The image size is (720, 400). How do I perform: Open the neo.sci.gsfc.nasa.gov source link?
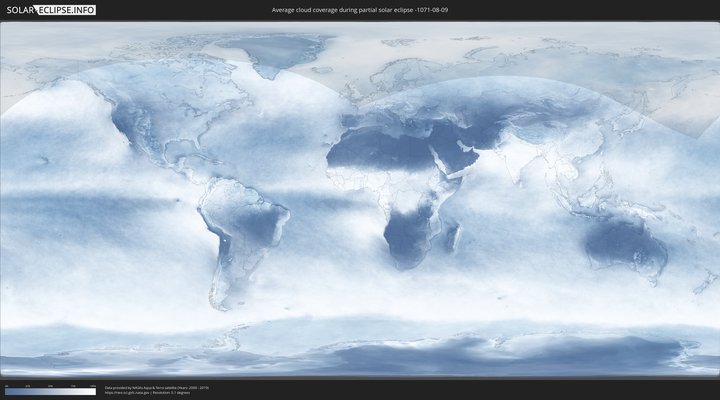pyautogui.click(x=130, y=393)
